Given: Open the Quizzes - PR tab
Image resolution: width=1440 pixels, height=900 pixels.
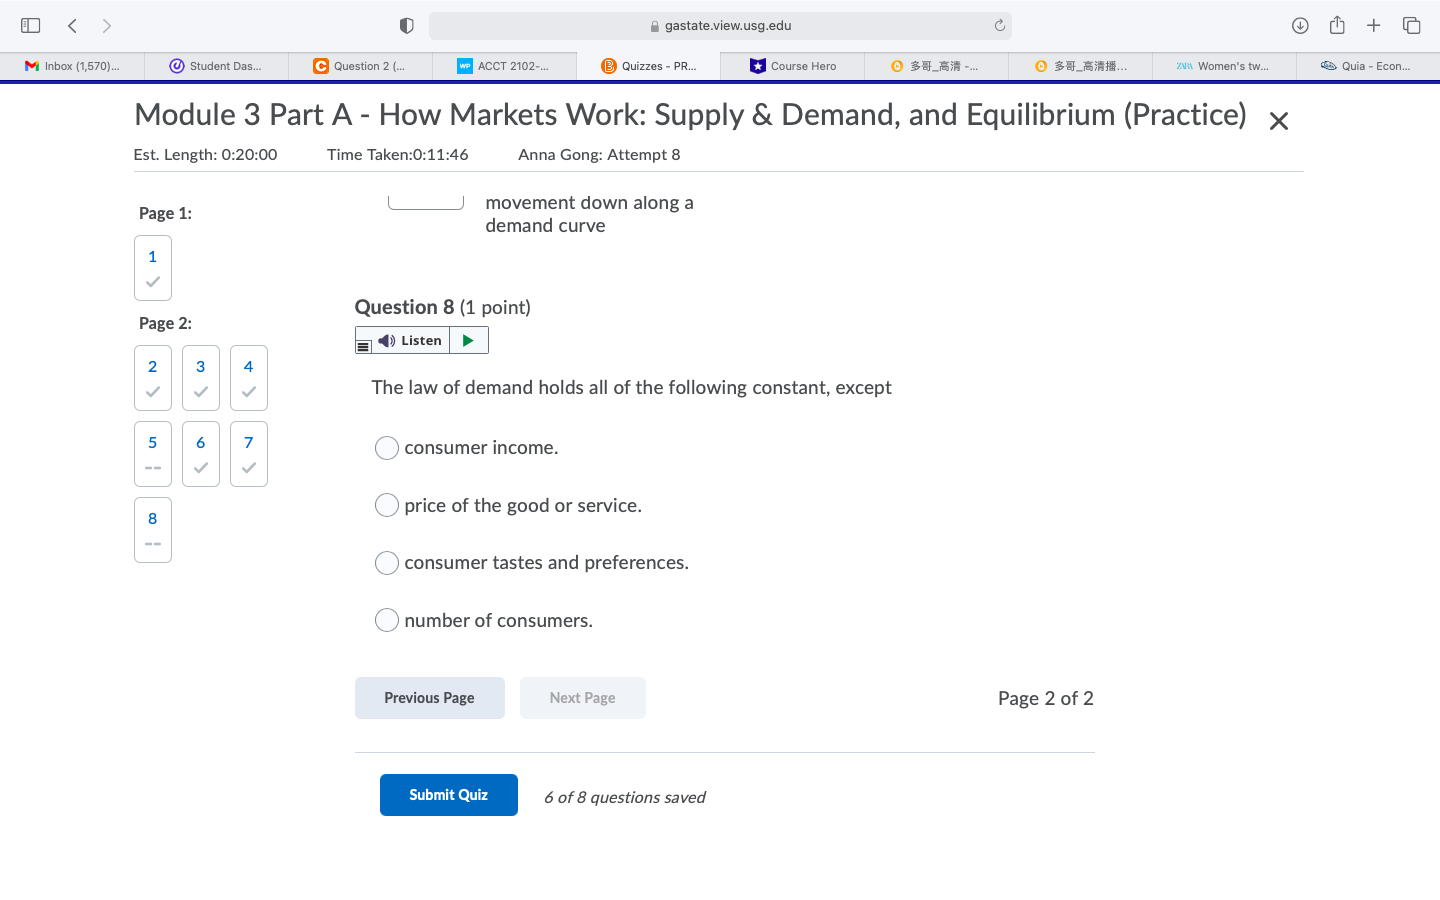Looking at the screenshot, I should [648, 66].
